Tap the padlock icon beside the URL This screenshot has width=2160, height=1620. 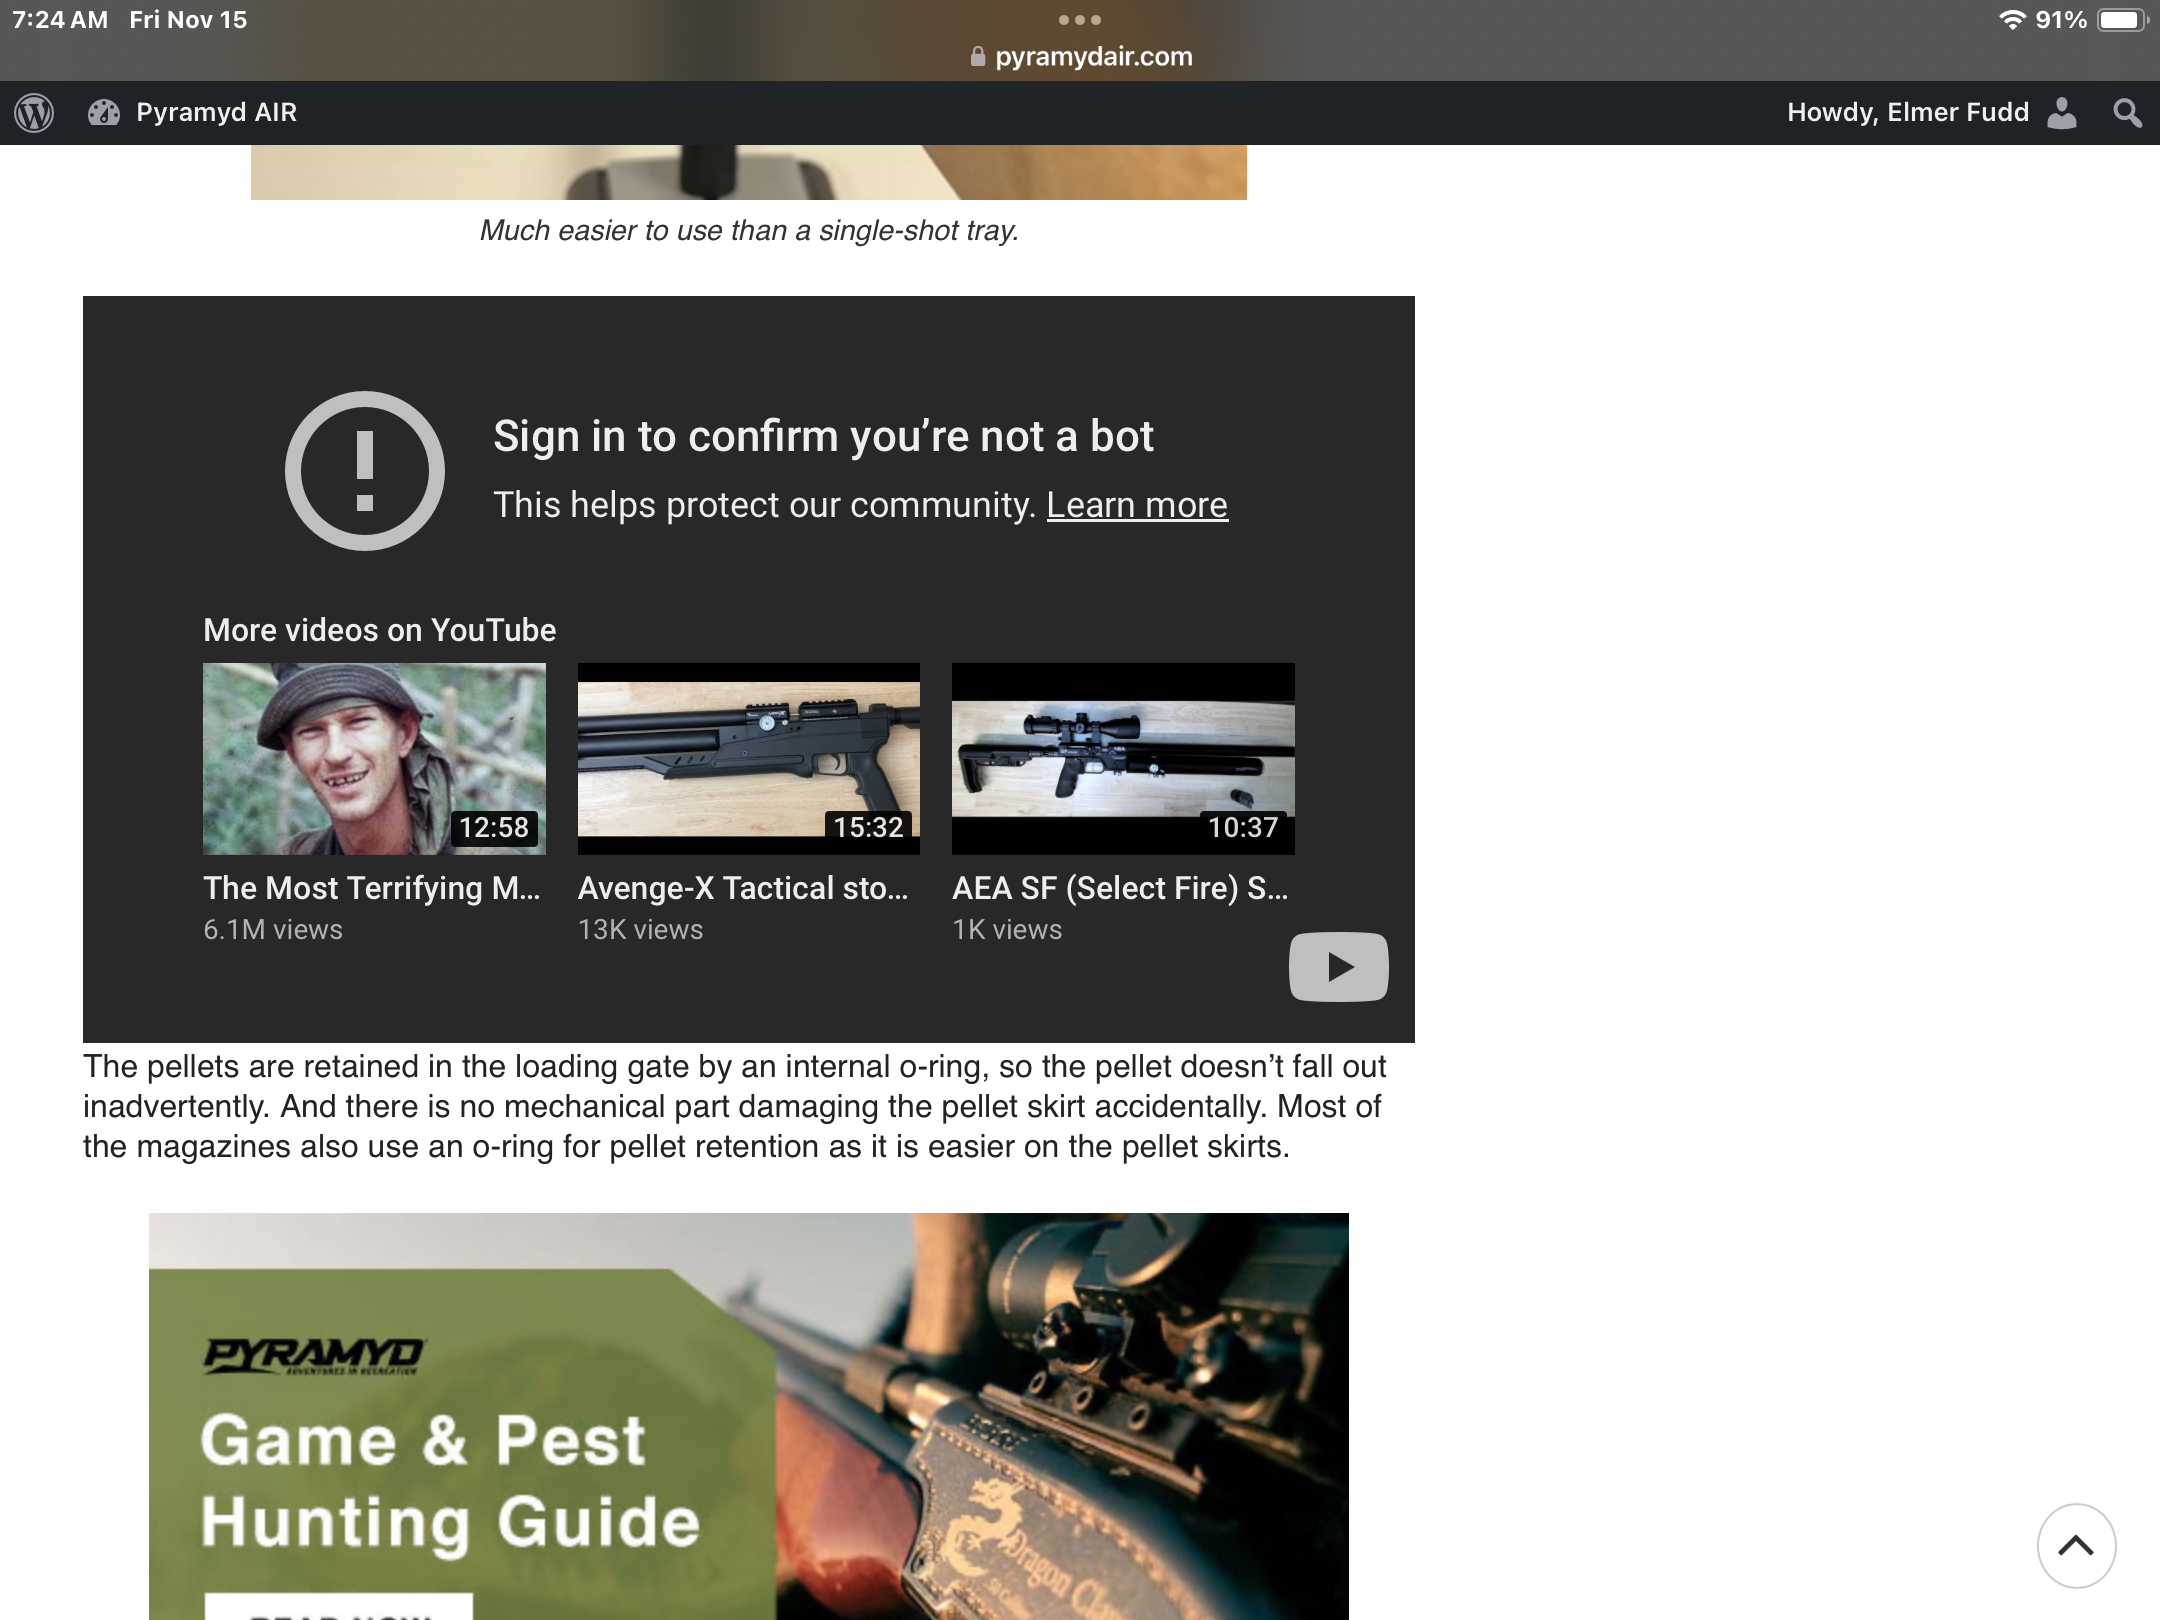(978, 57)
